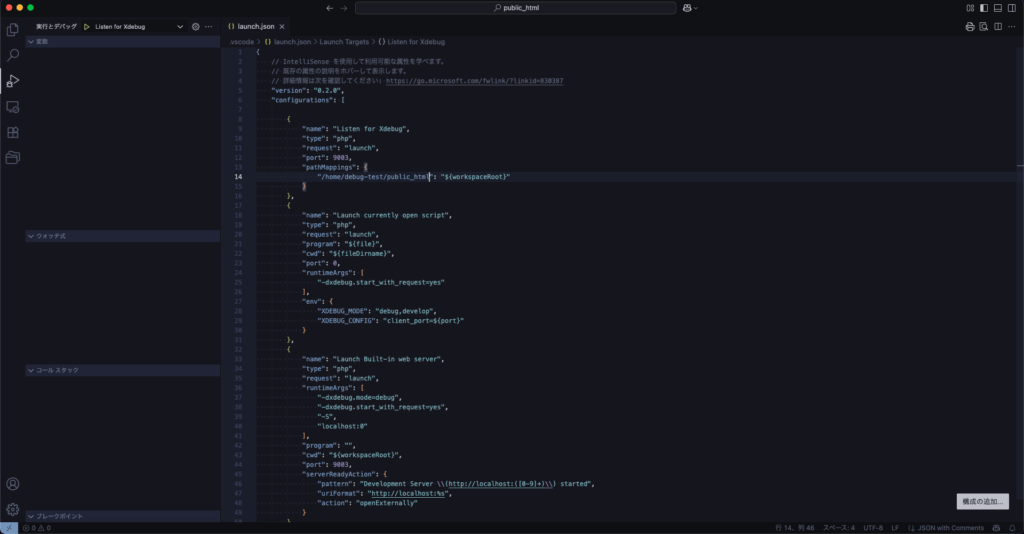Image resolution: width=1024 pixels, height=534 pixels.
Task: Click the "version": "0.2.0" line text
Action: 307,91
